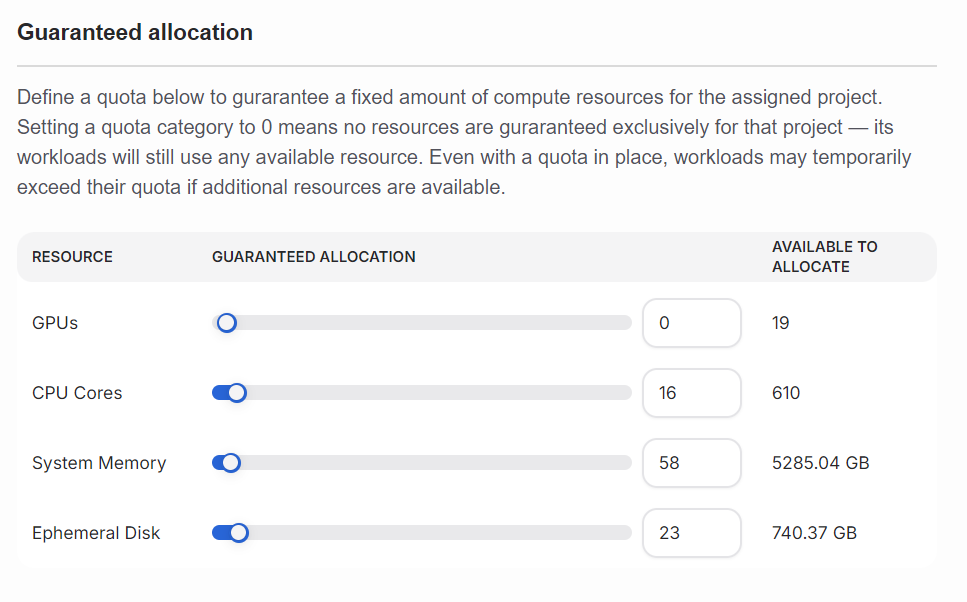Screen dimensions: 967x602
Task: Click the System Memory row label
Action: point(99,463)
